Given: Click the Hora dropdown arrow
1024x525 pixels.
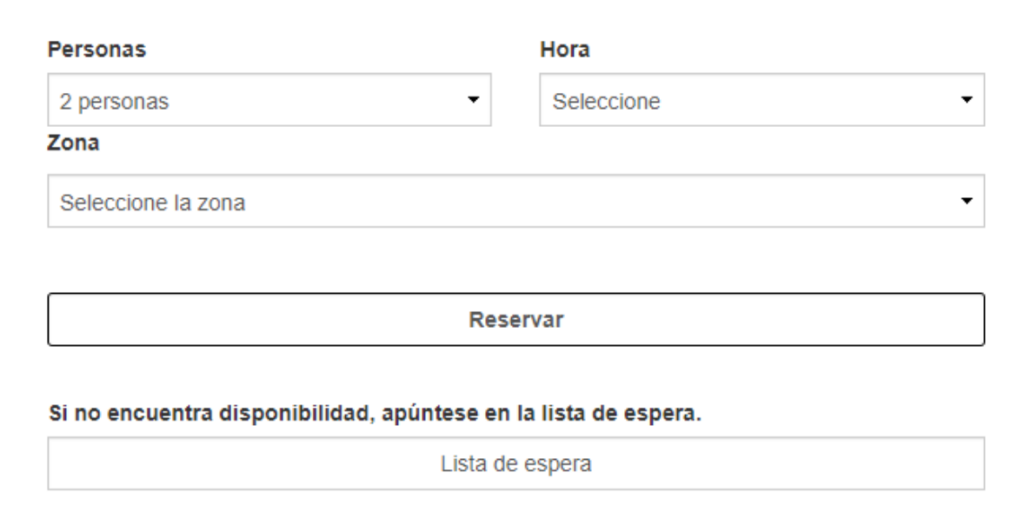Looking at the screenshot, I should (966, 100).
